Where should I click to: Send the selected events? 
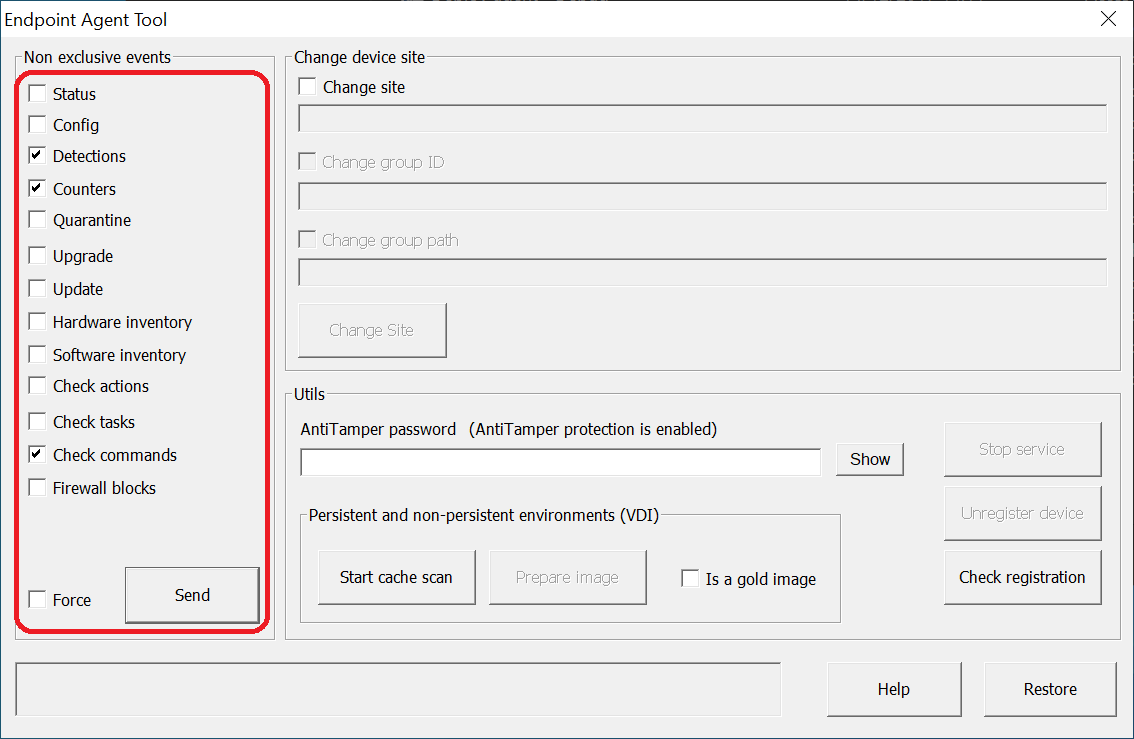point(191,594)
